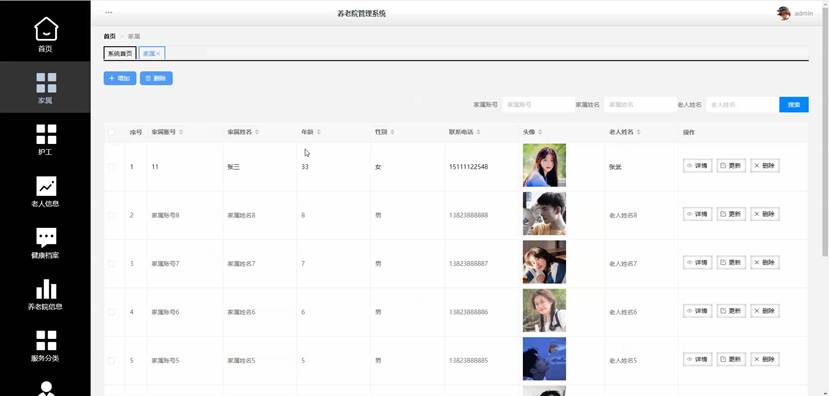Open the 养老院信息 bar-chart icon in sidebar
The width and height of the screenshot is (829, 396).
[x=46, y=289]
